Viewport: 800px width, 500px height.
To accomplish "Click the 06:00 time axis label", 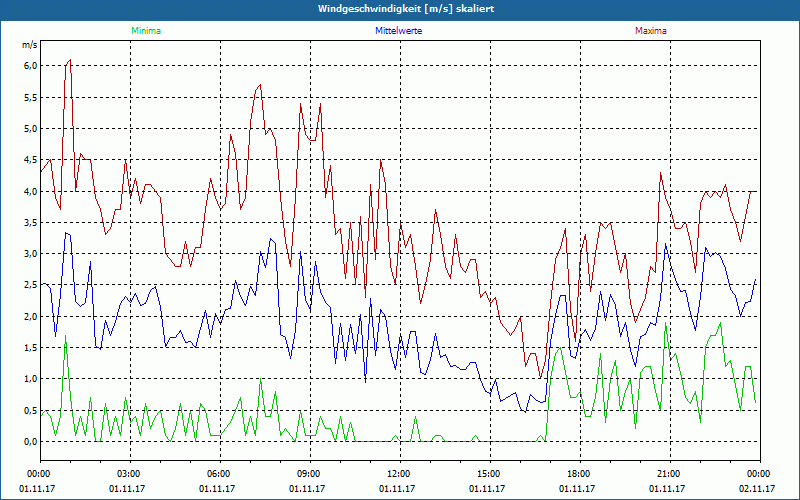I will 220,474.
